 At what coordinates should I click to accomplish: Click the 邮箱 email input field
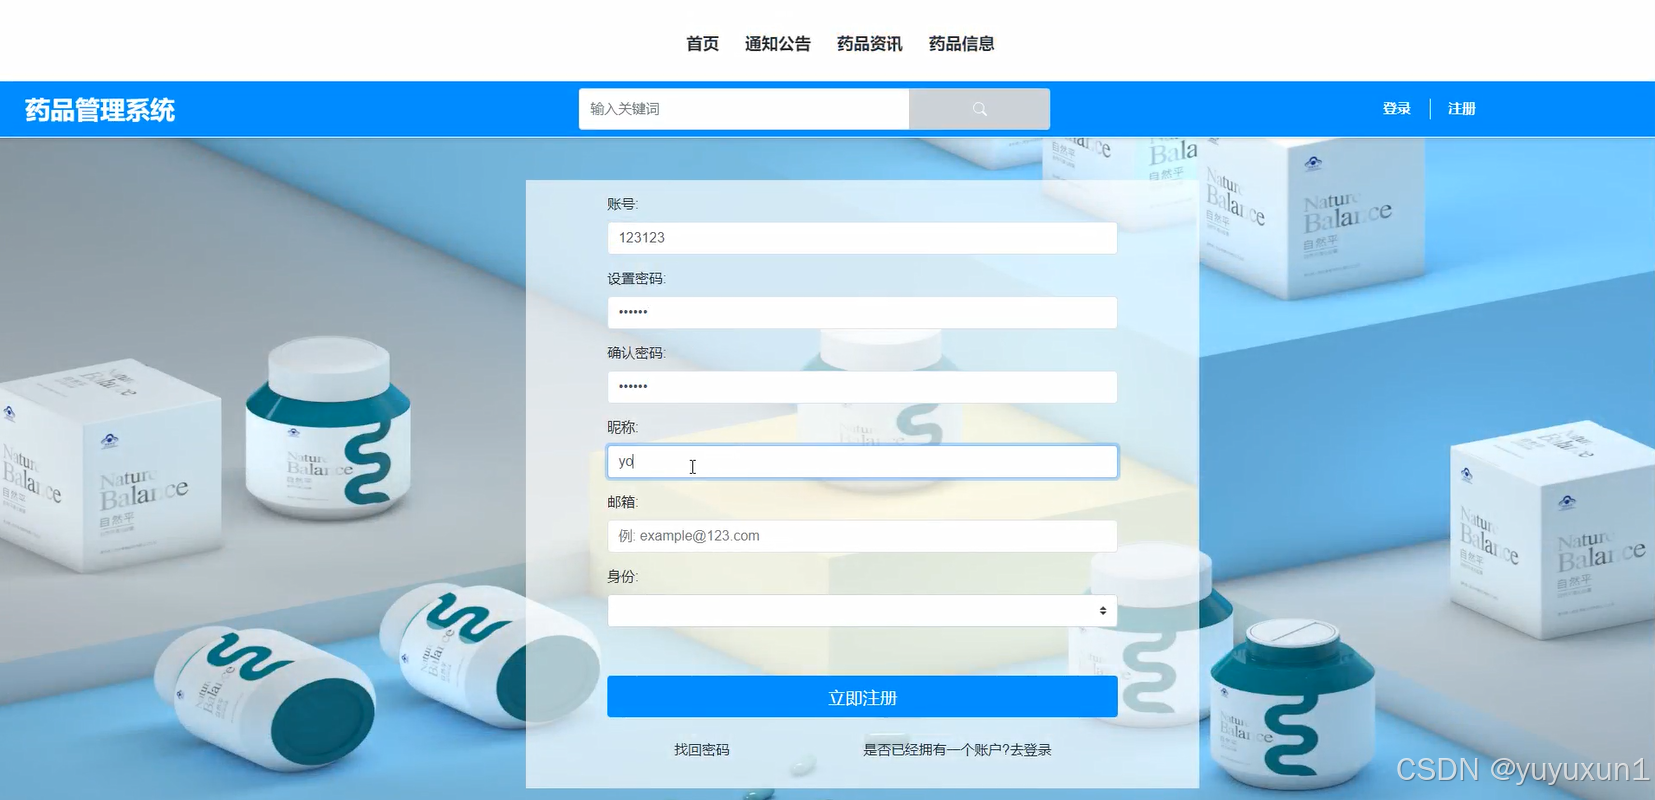(x=862, y=536)
